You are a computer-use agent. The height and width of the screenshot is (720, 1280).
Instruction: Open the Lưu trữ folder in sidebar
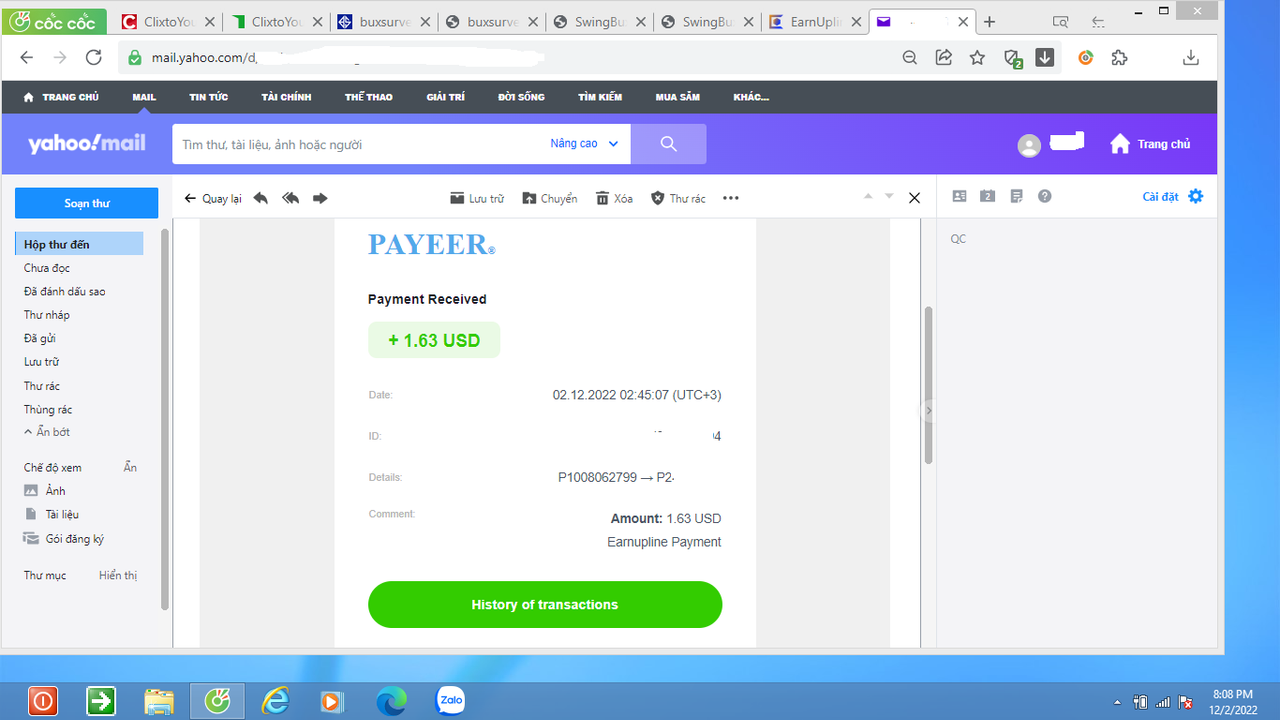[42, 362]
